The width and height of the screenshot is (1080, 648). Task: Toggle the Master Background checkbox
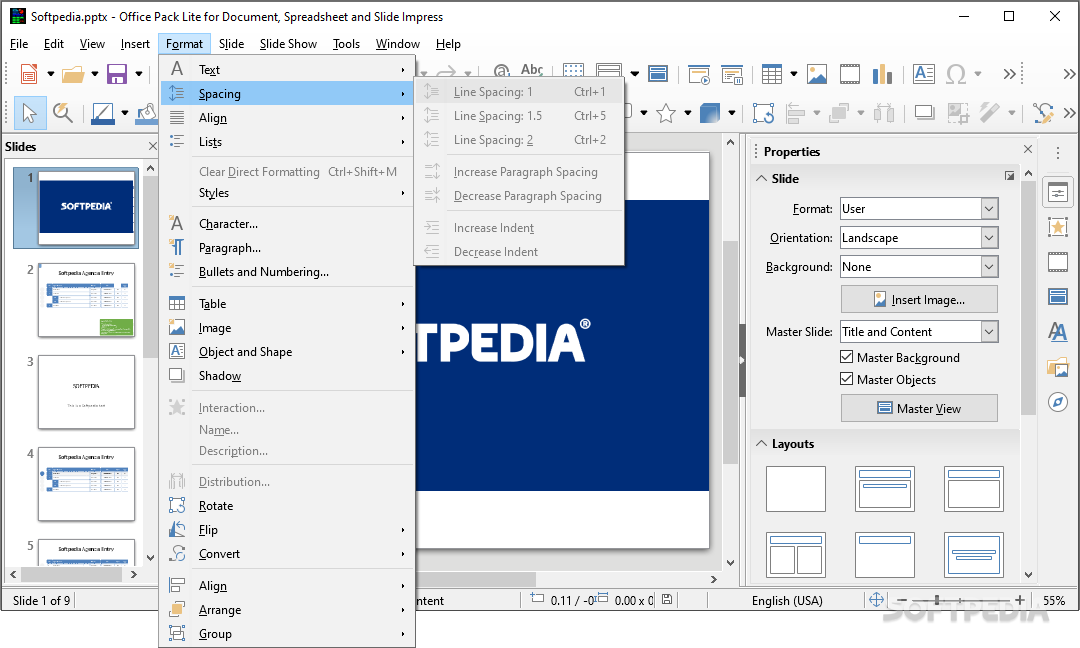tap(847, 357)
